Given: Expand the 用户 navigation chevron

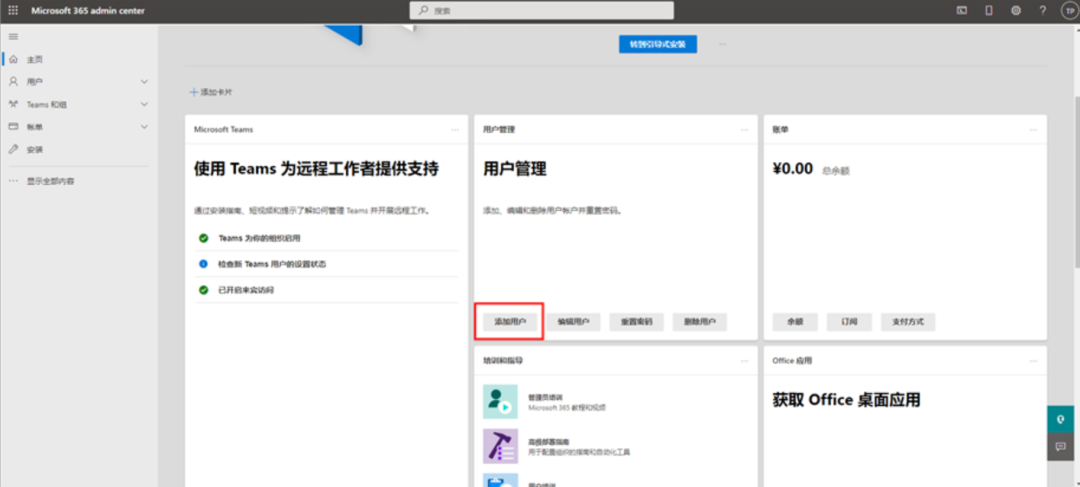Looking at the screenshot, I should pos(144,82).
